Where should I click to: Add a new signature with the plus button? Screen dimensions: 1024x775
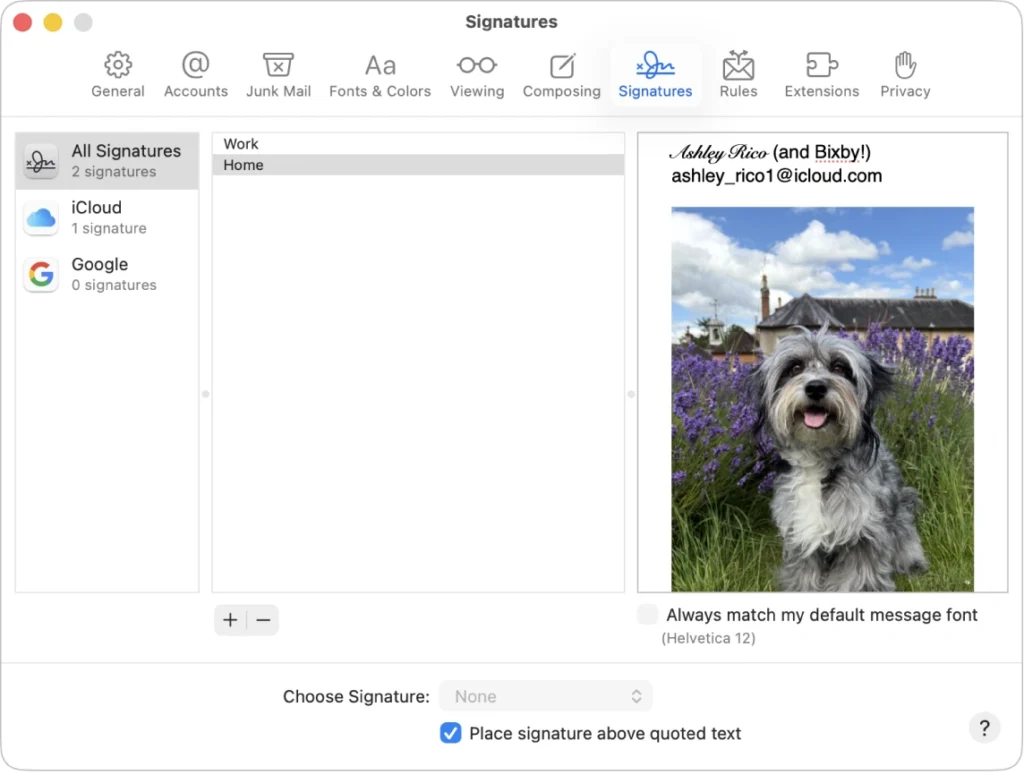pyautogui.click(x=230, y=620)
